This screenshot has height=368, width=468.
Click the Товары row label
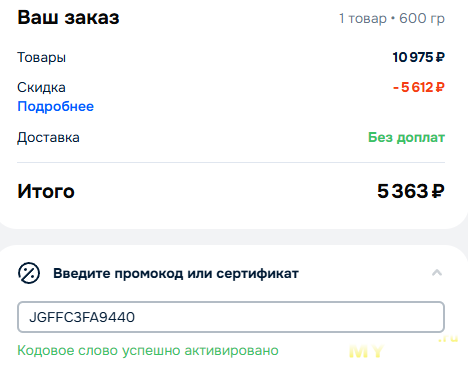42,57
